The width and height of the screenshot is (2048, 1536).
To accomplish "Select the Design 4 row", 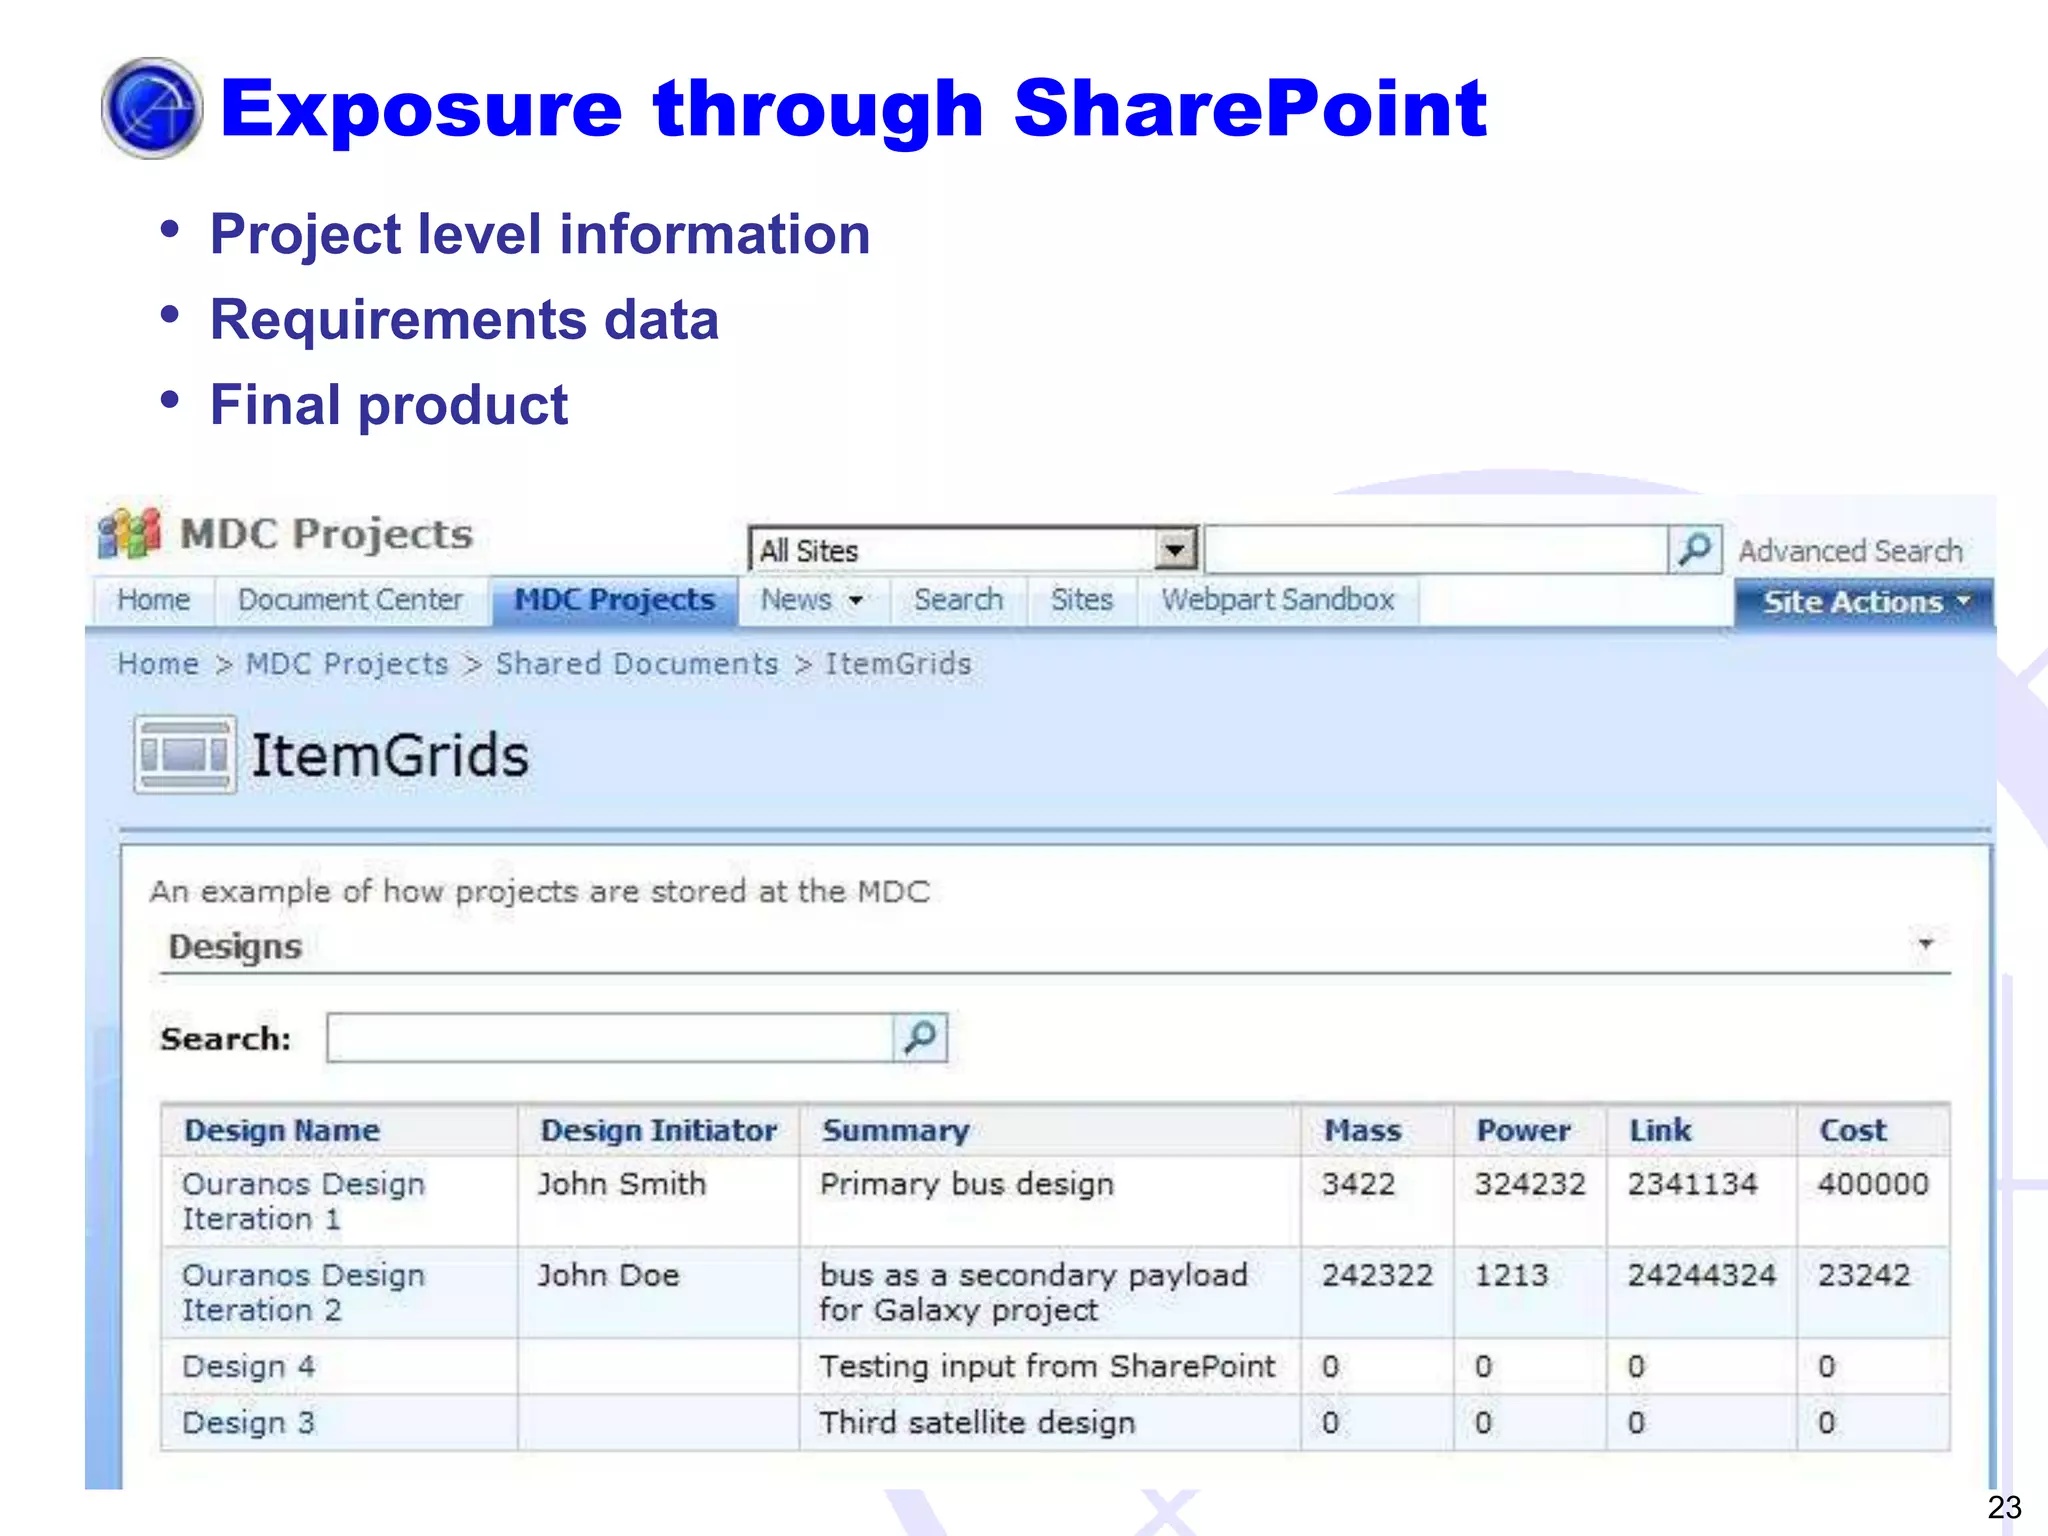I will [x=1055, y=1366].
